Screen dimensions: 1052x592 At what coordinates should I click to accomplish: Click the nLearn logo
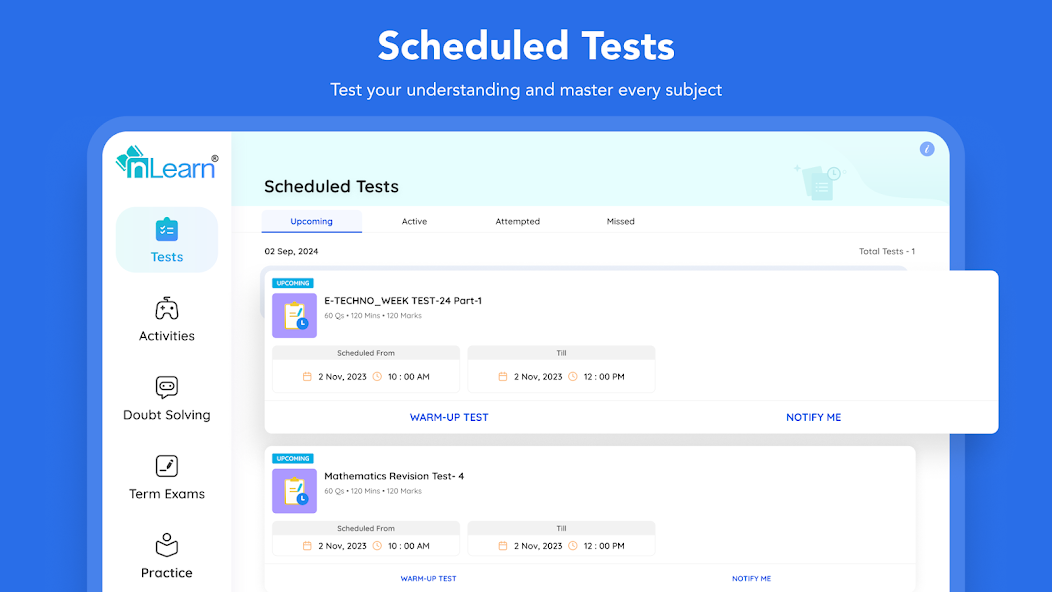[x=167, y=164]
